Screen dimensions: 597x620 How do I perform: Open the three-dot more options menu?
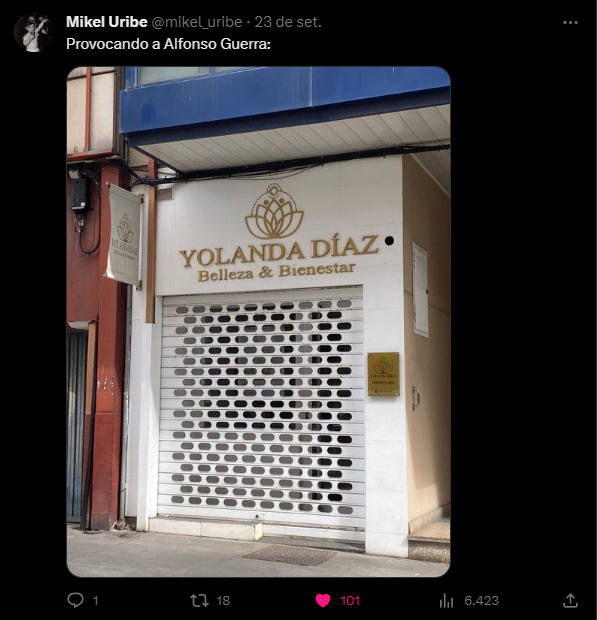pyautogui.click(x=570, y=23)
